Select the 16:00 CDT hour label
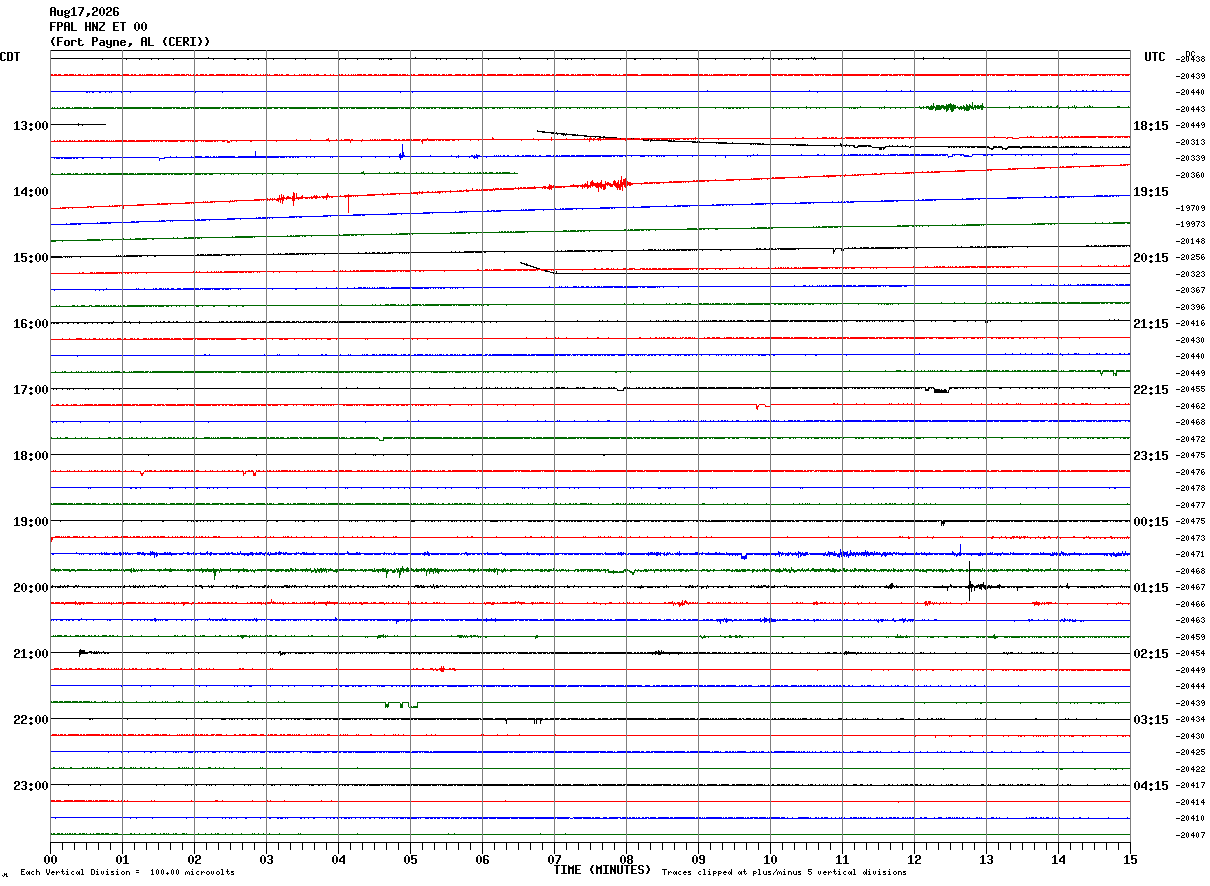The image size is (1210, 886). pos(30,324)
